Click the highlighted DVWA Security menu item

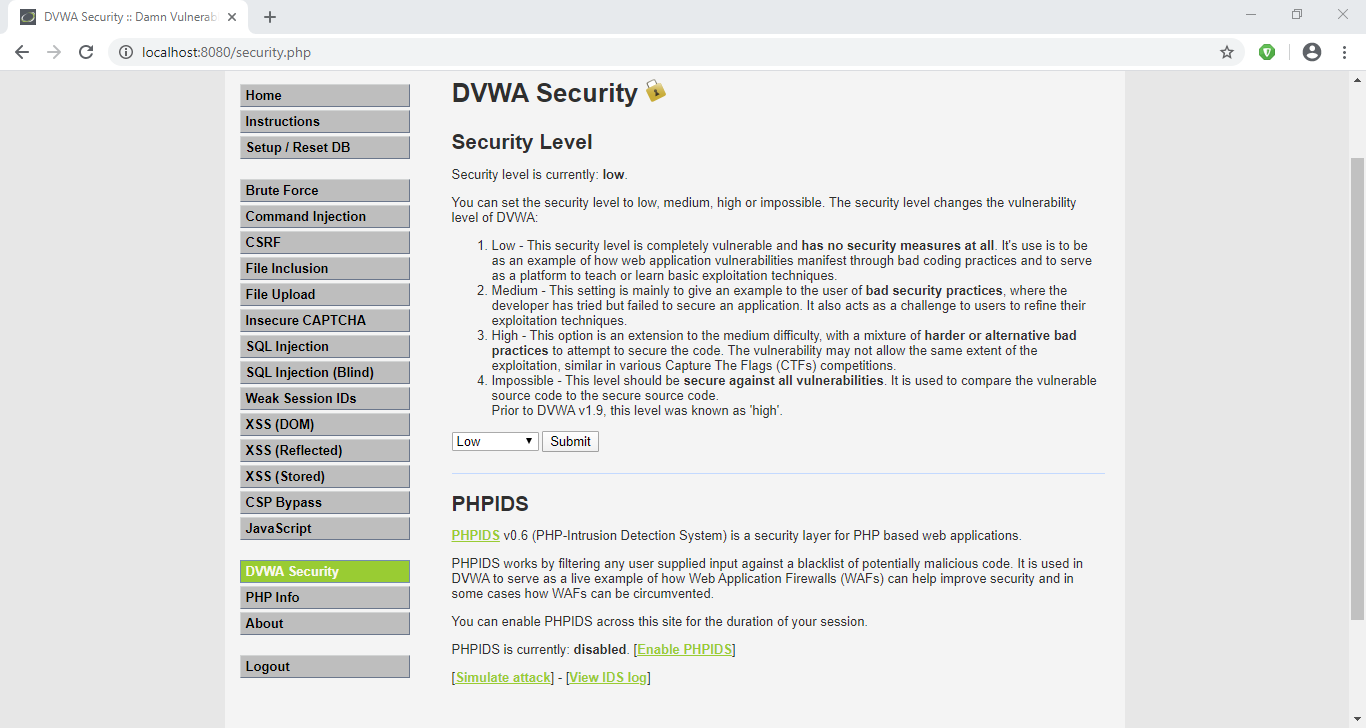(325, 571)
